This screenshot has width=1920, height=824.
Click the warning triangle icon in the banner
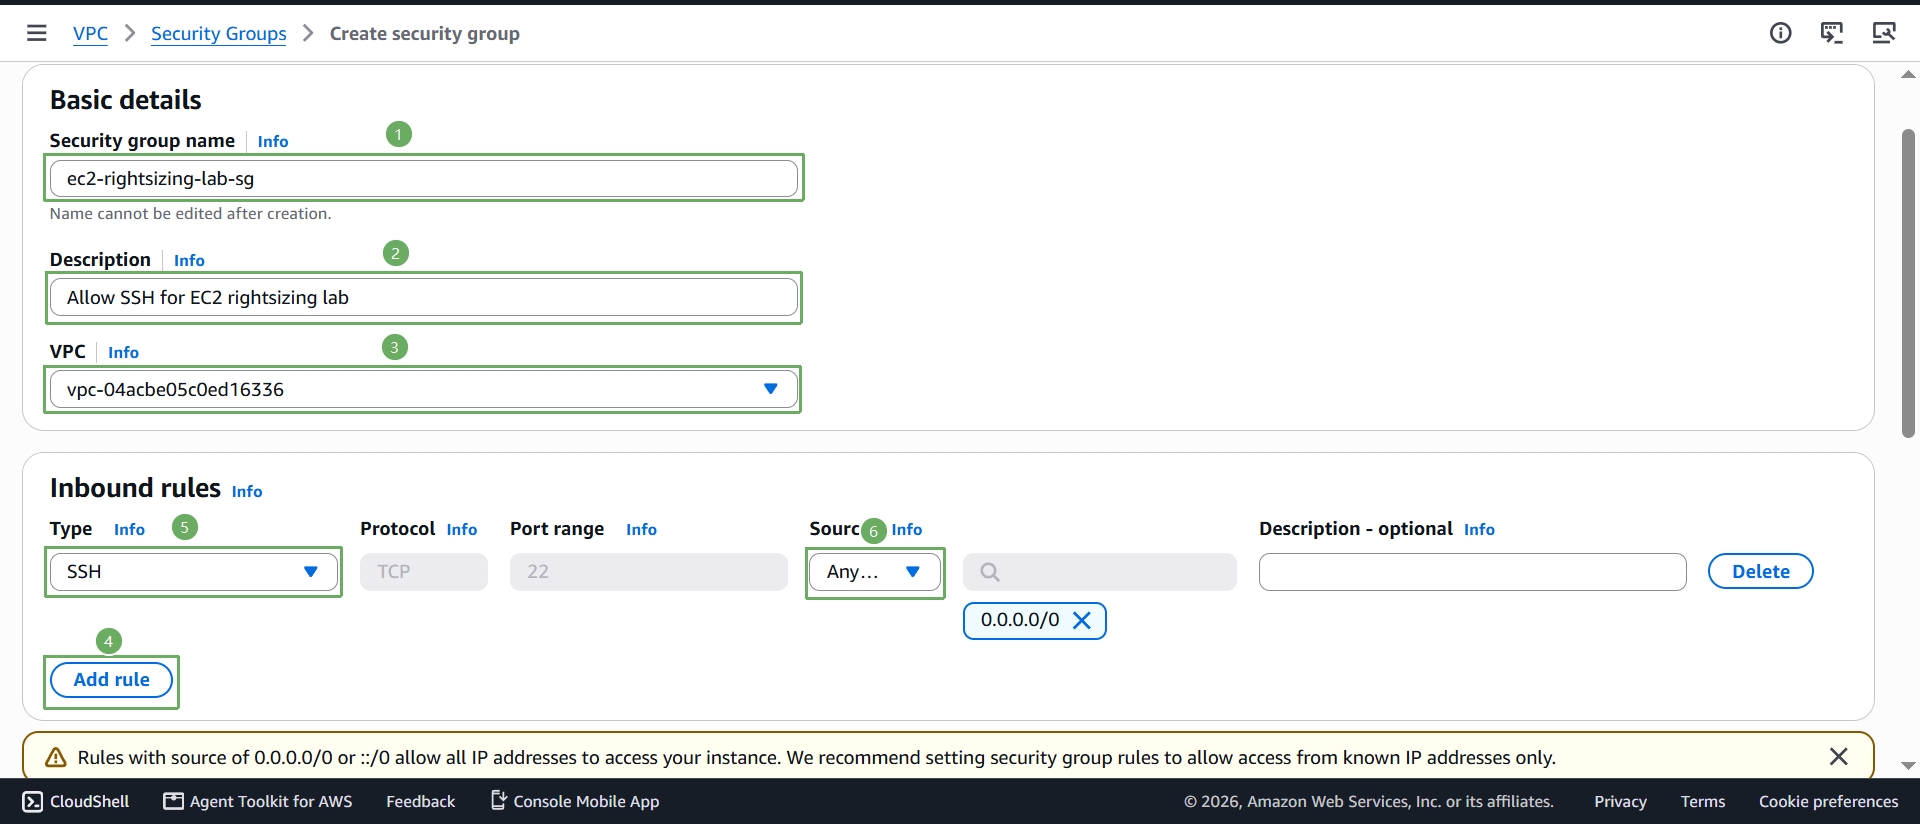pos(56,757)
